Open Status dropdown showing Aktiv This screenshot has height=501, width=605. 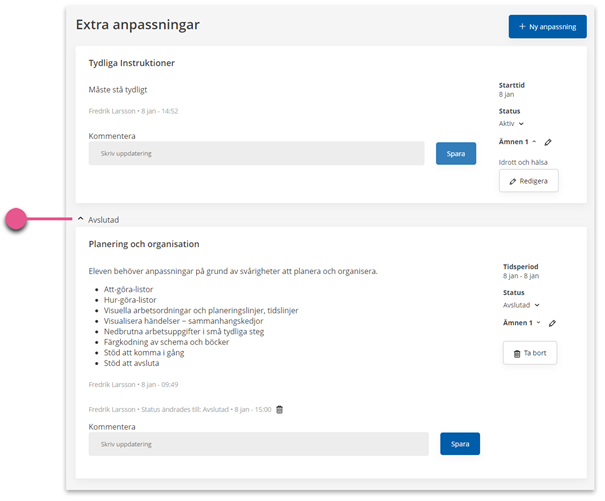point(511,124)
